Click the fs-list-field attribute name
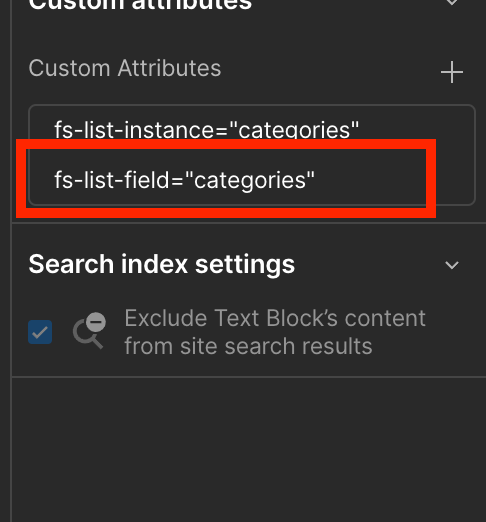486x522 pixels. (112, 180)
